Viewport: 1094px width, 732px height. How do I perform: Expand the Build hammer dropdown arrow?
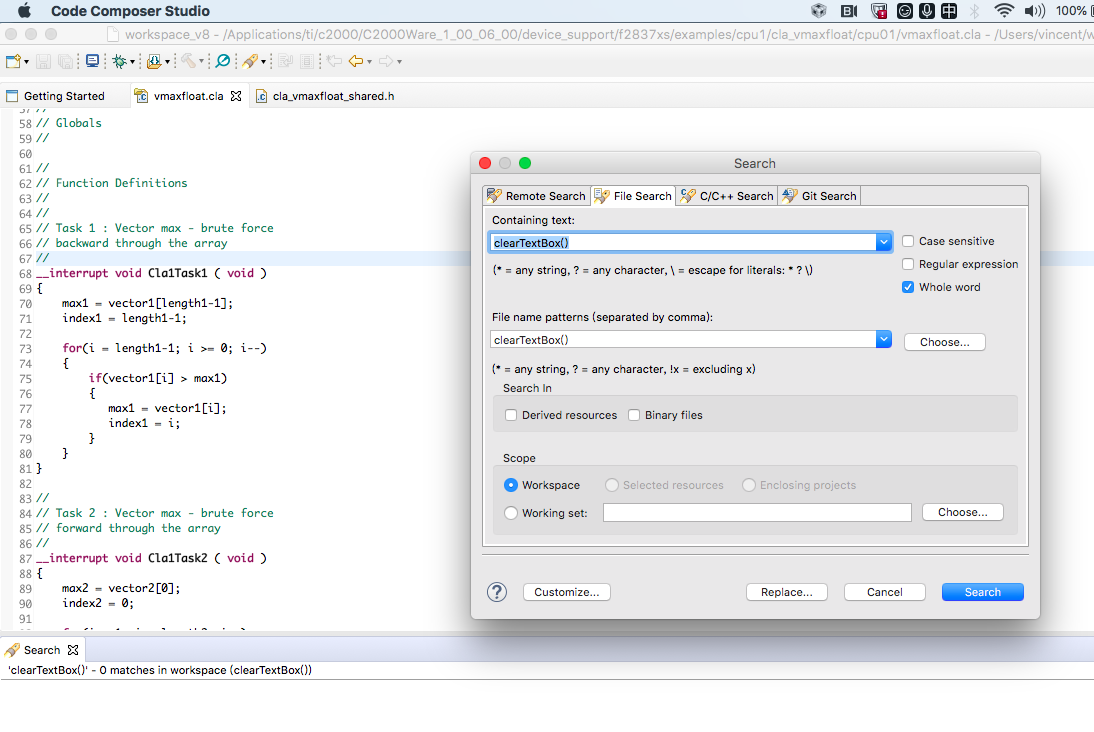(202, 62)
